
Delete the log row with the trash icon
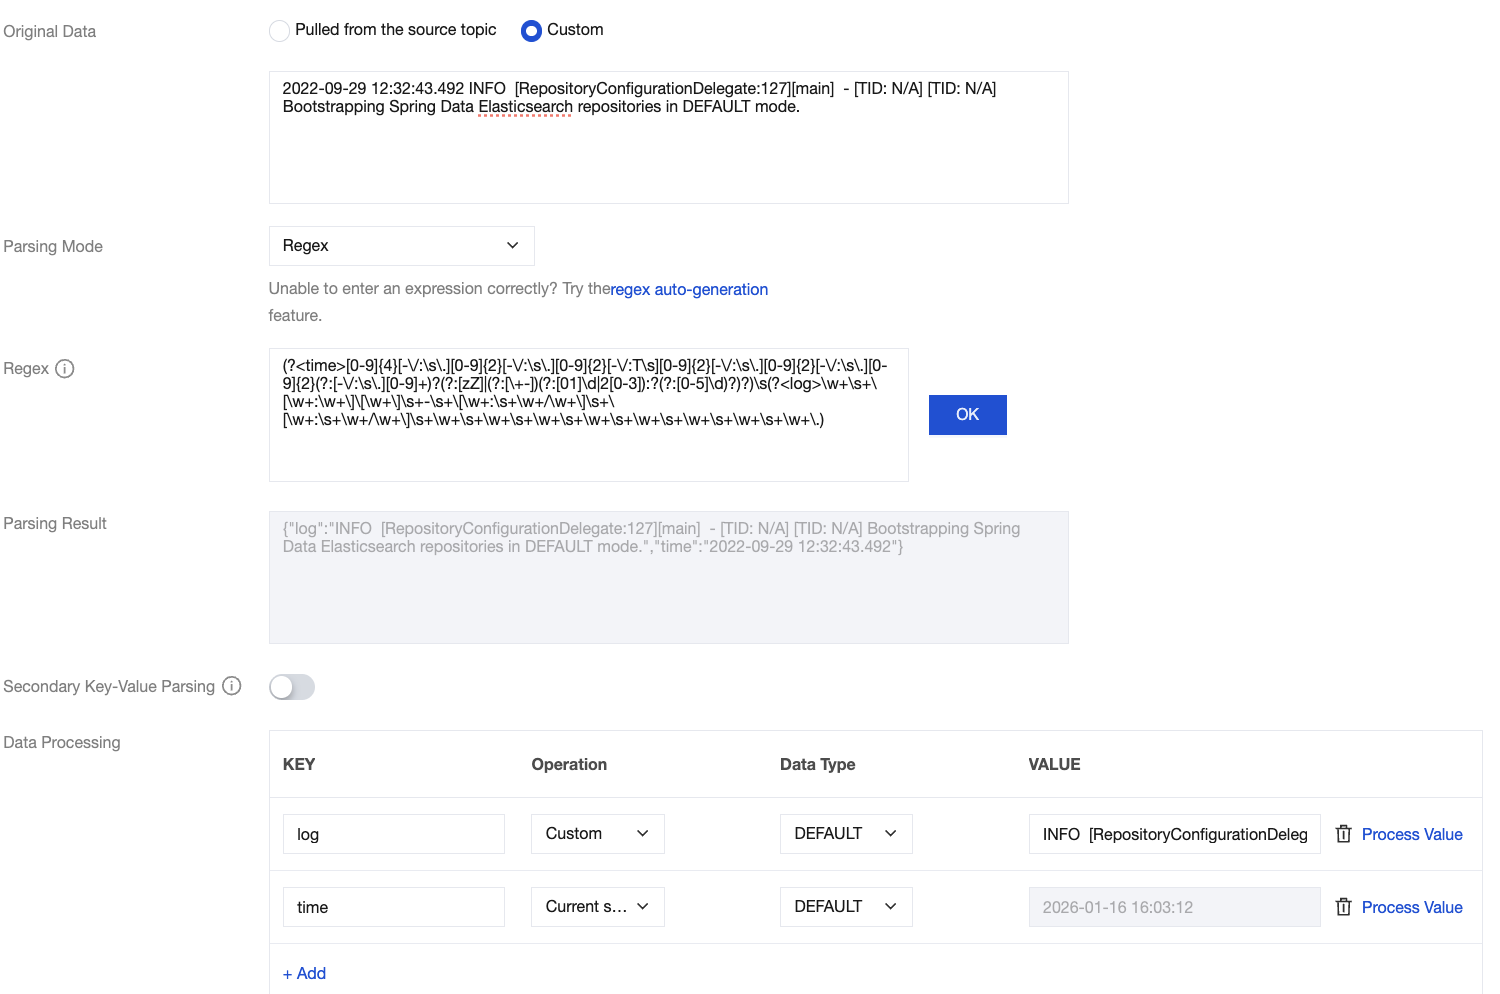coord(1343,834)
